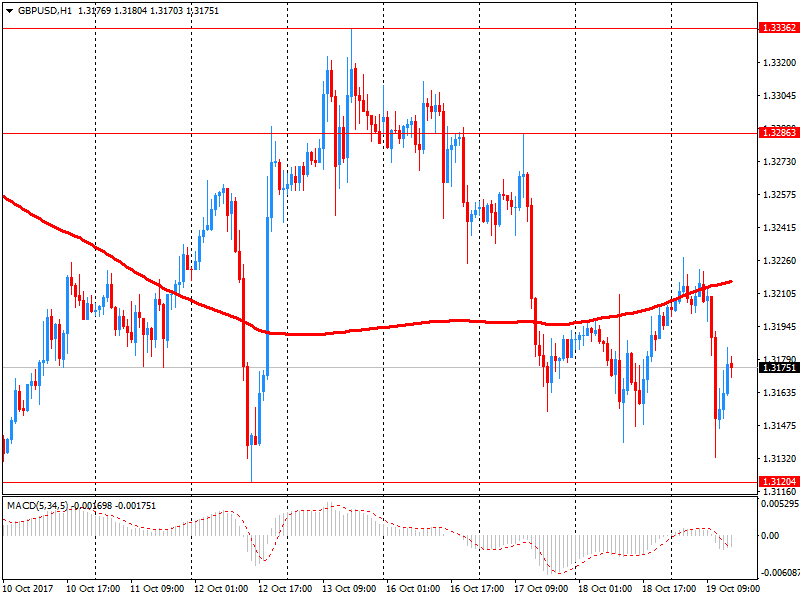Click the 10 Oct 17:00 time axis label
This screenshot has height=600, width=800.
[x=93, y=589]
